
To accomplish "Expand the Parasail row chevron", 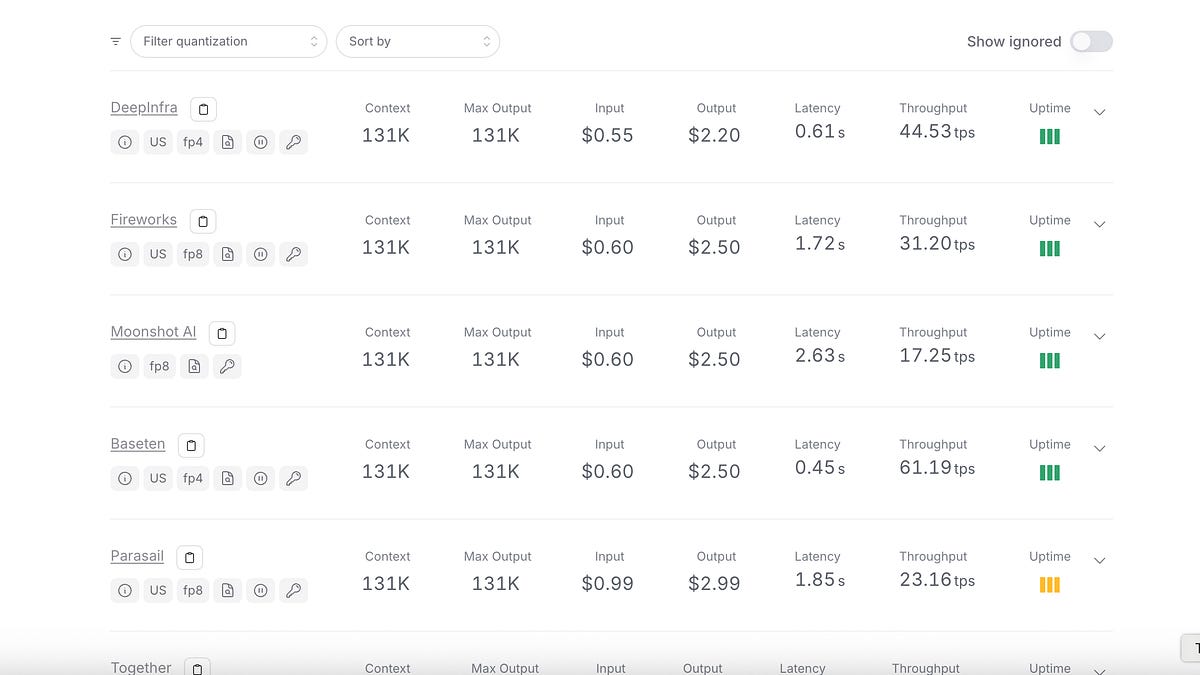I will pos(1100,560).
